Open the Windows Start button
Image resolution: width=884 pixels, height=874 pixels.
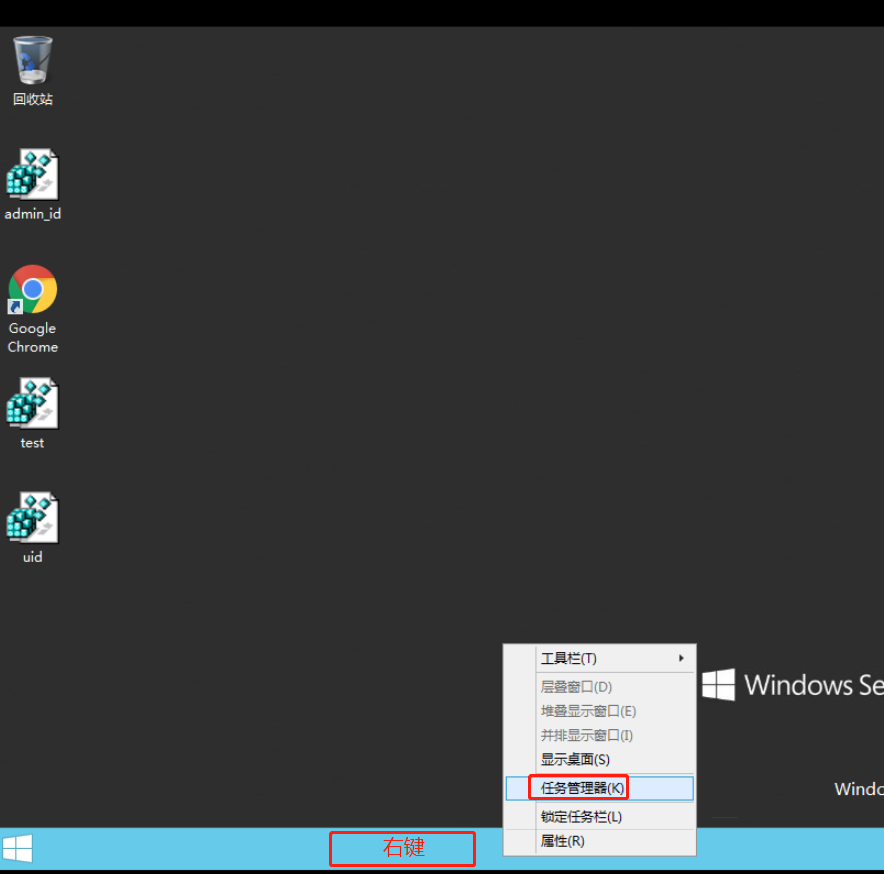pyautogui.click(x=18, y=849)
